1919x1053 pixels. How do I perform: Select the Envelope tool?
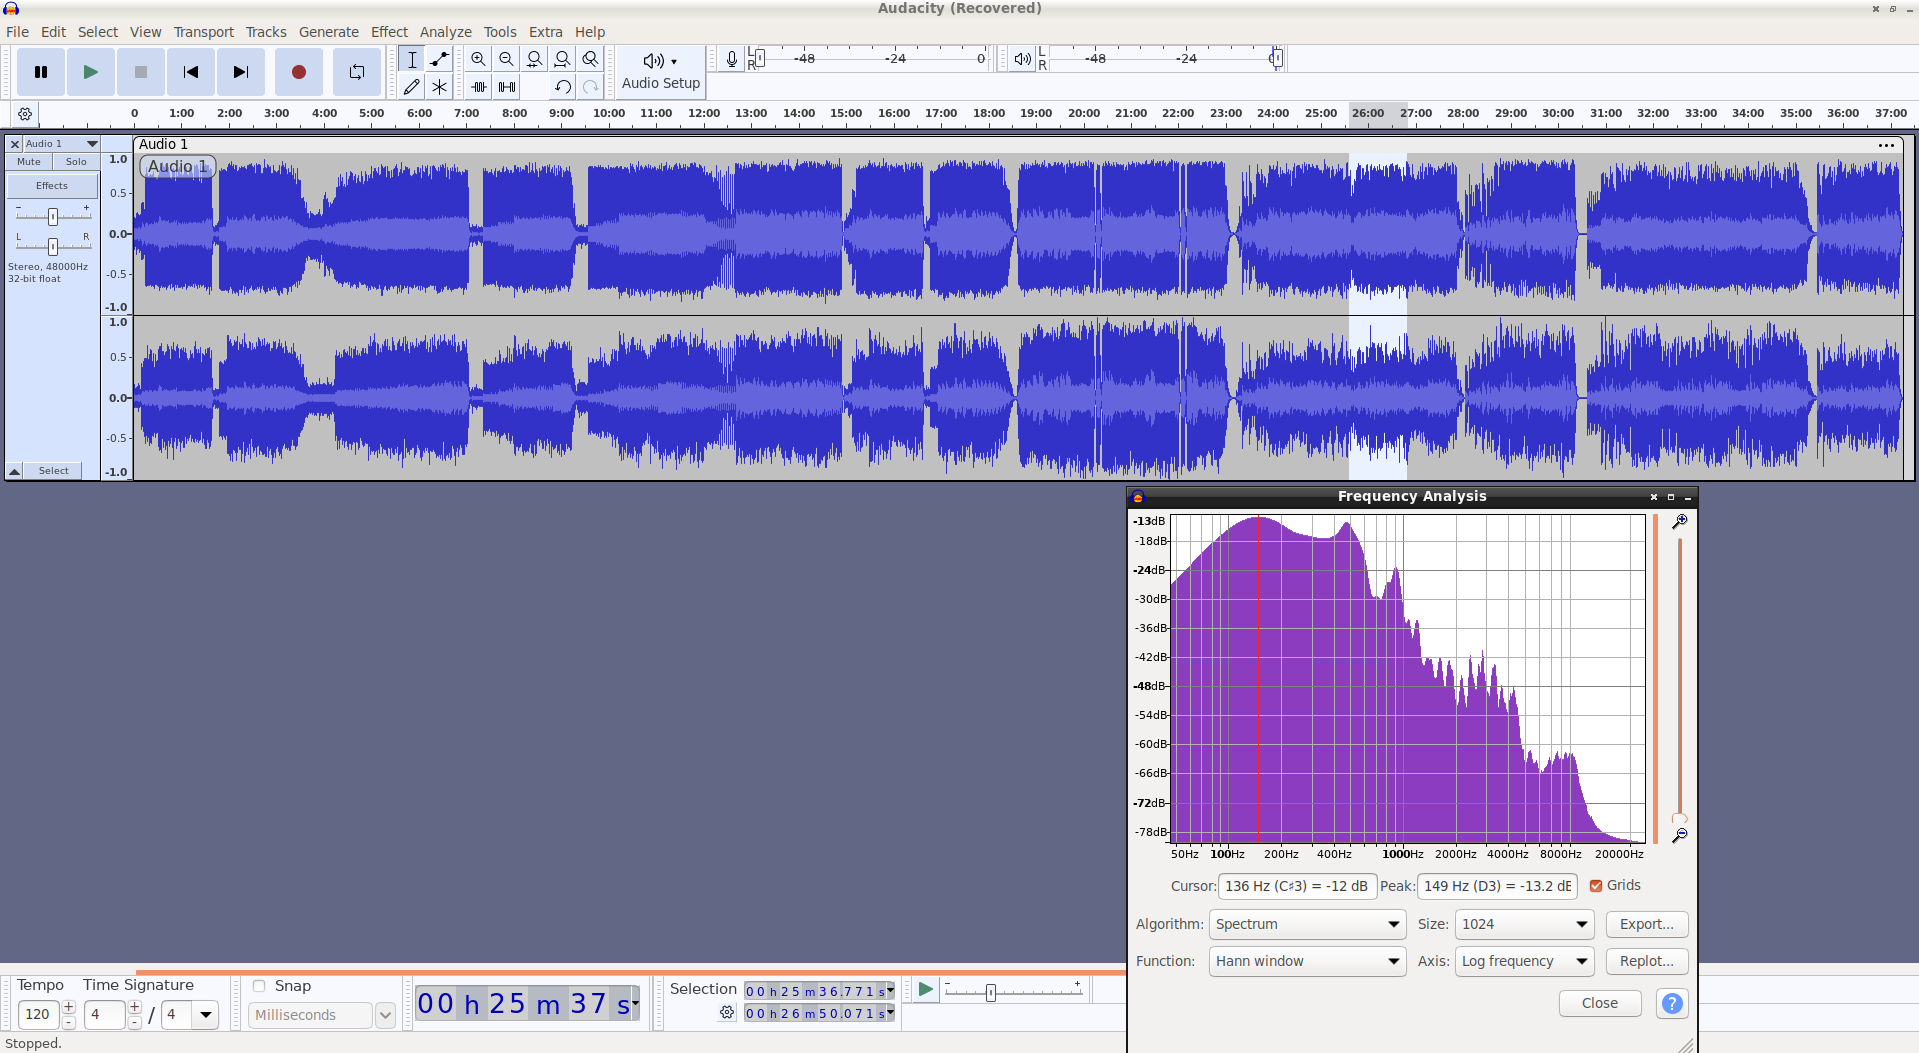coord(439,59)
